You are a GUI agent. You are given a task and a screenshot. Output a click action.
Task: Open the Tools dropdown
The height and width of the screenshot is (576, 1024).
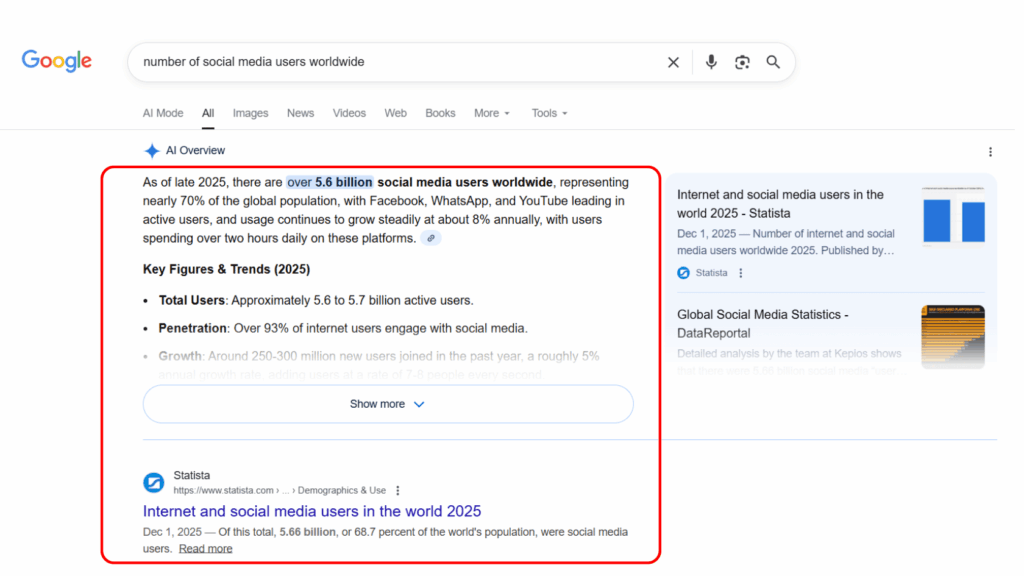point(549,113)
